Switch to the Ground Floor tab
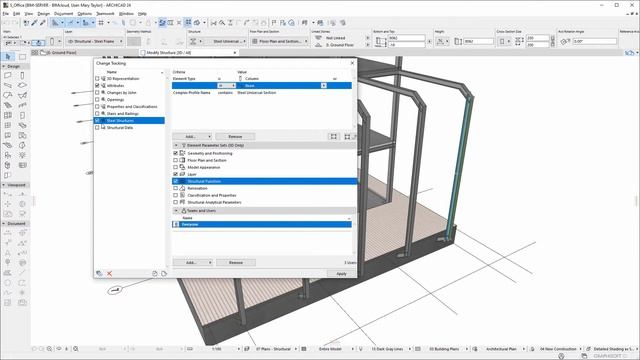Image resolution: width=640 pixels, height=360 pixels. (x=61, y=53)
